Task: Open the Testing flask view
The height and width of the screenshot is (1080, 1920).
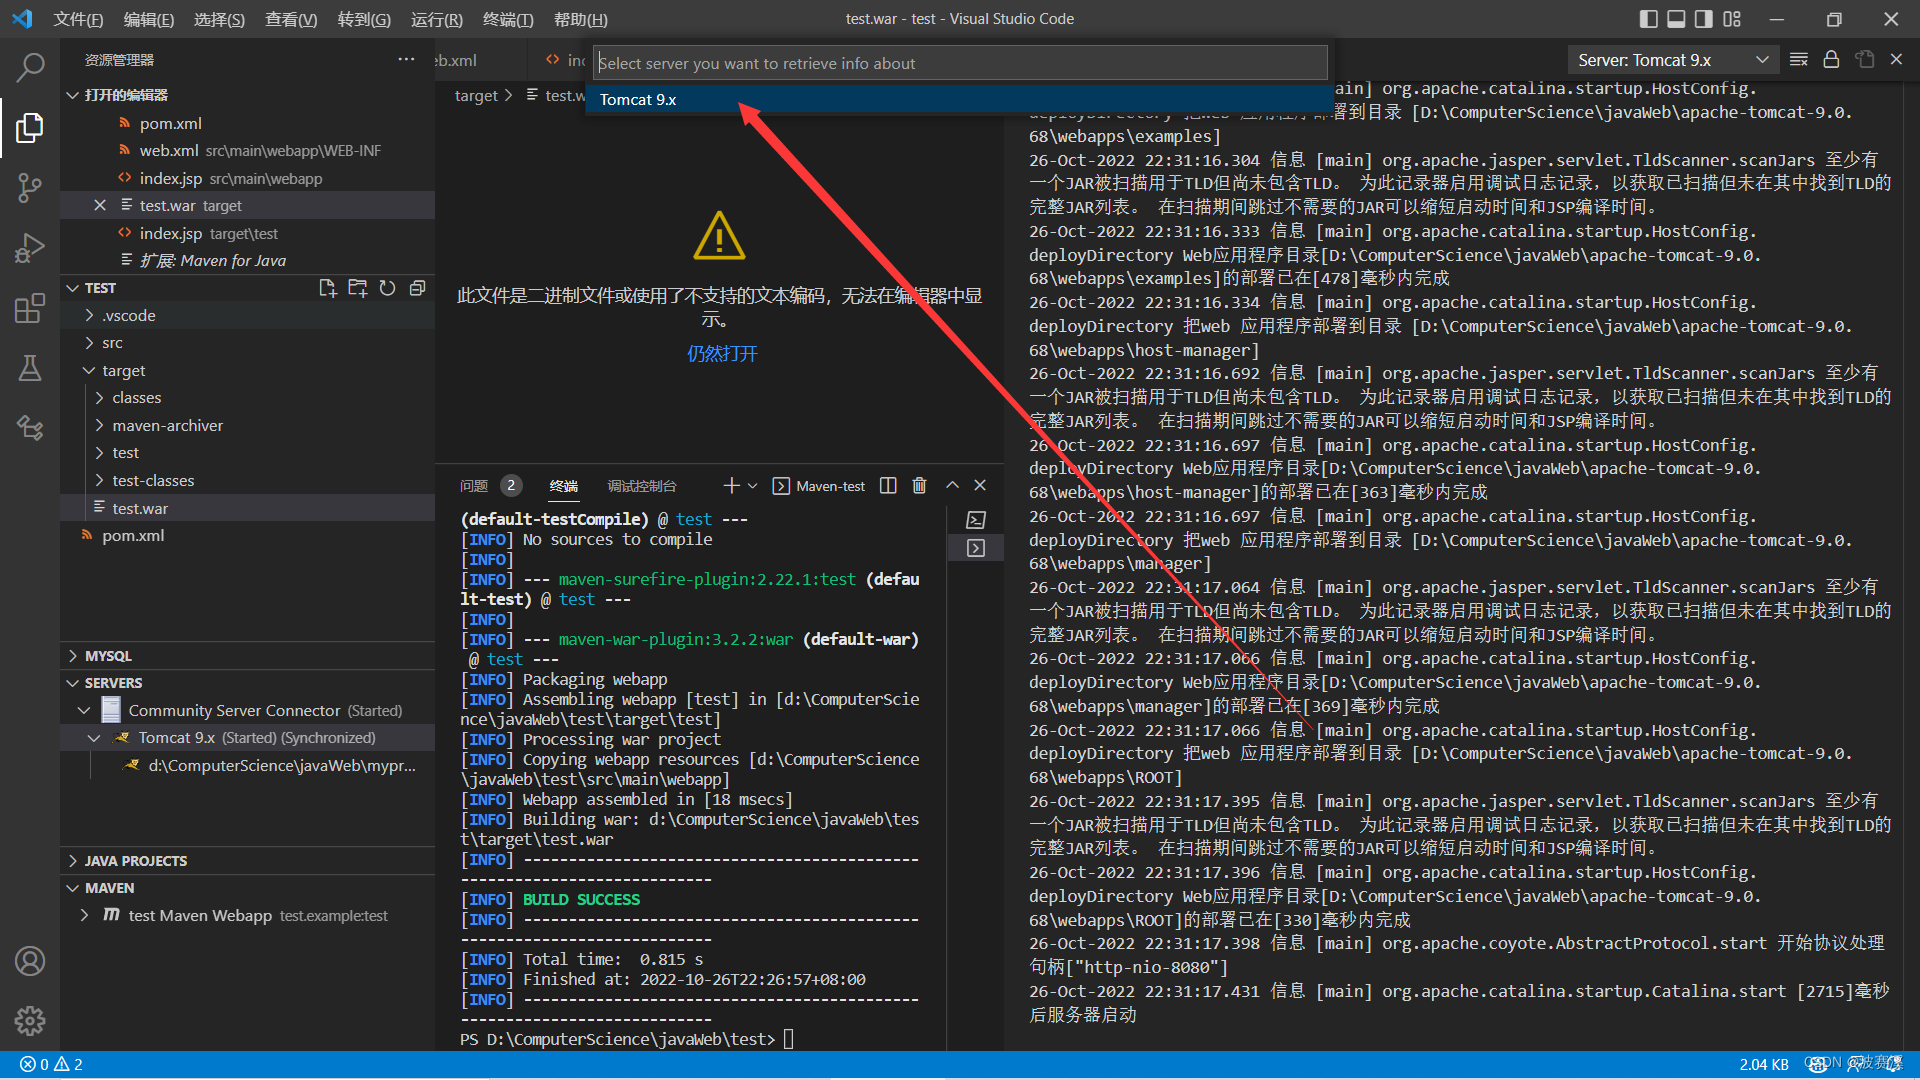Action: tap(30, 368)
